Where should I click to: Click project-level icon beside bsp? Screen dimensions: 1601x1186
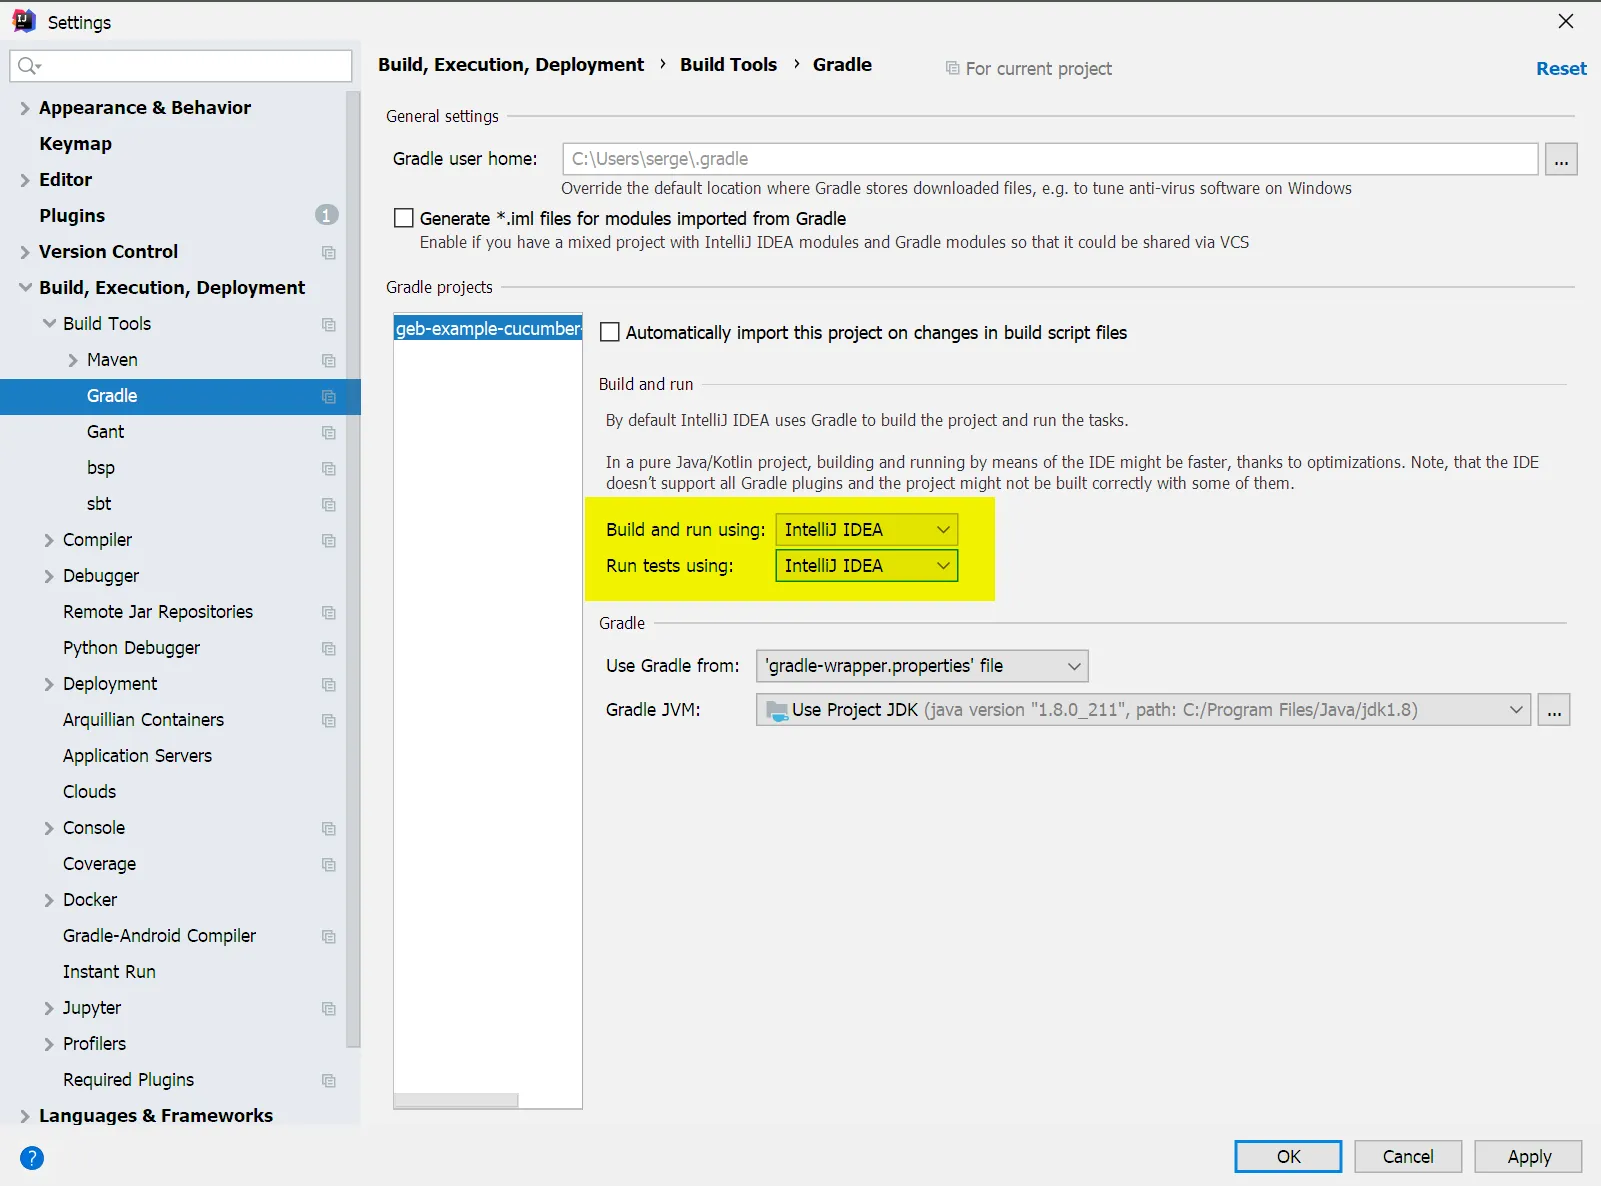pos(329,468)
